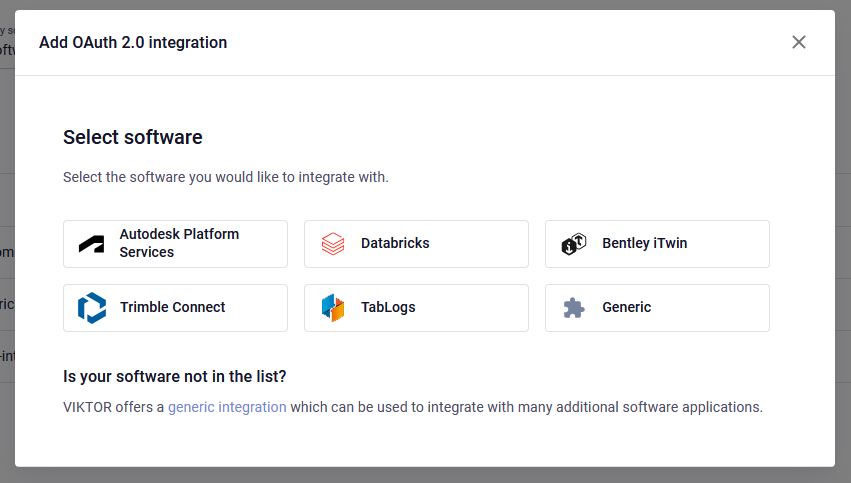Click the Bentley iTwin cubes icon
The height and width of the screenshot is (483, 851).
574,244
